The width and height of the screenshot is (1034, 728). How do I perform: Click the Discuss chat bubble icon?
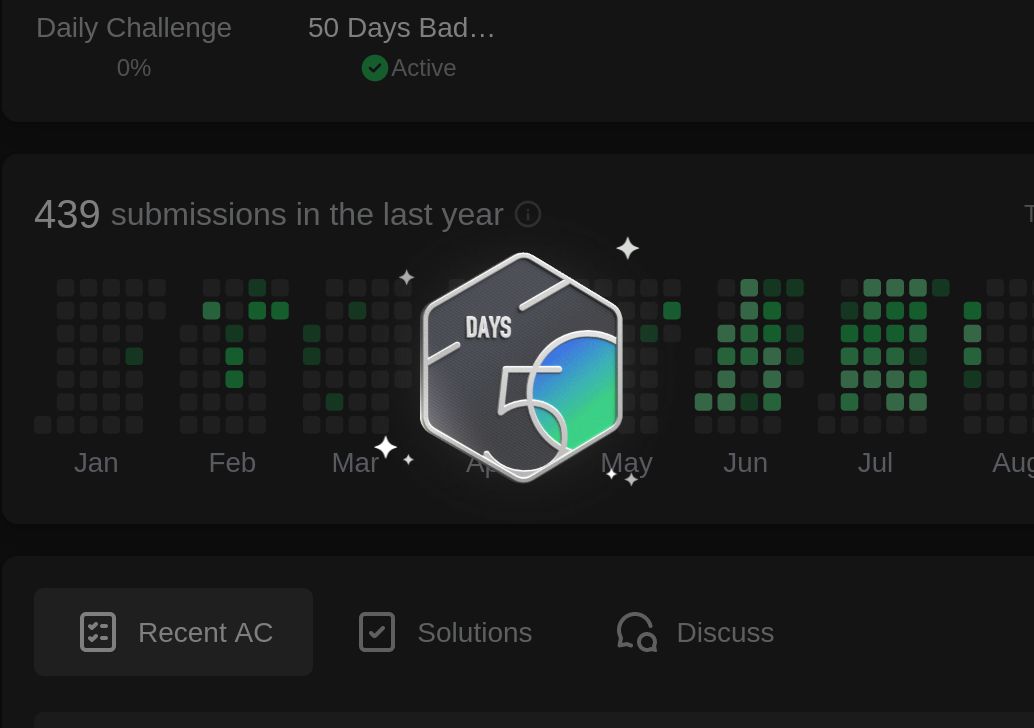tap(636, 632)
